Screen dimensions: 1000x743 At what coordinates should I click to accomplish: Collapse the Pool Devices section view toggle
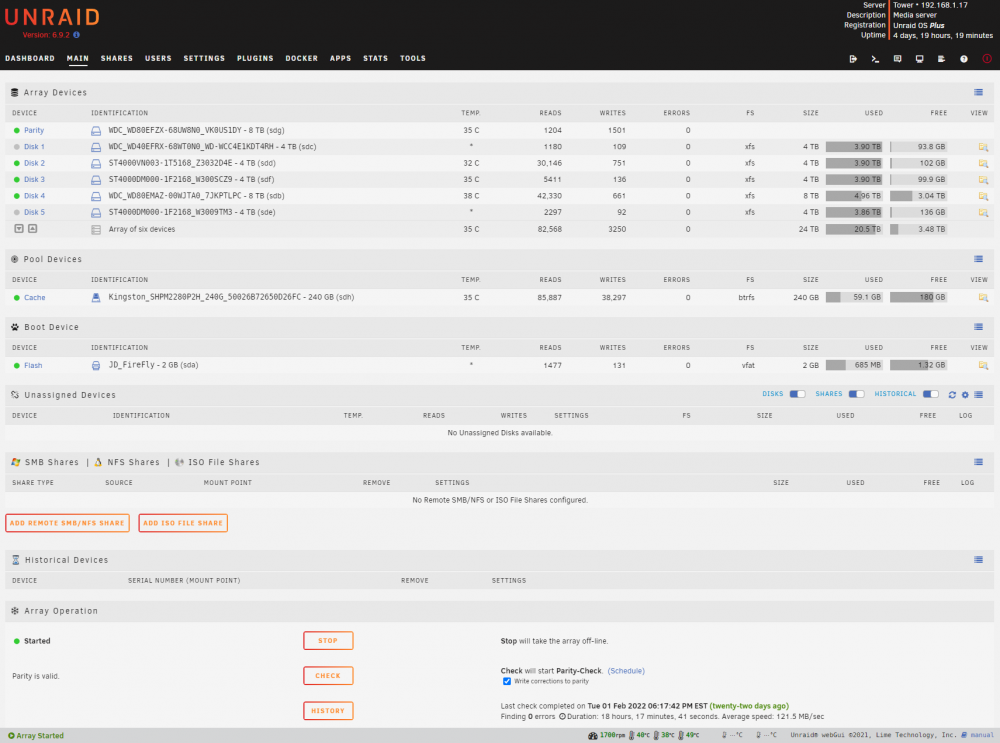tap(978, 259)
